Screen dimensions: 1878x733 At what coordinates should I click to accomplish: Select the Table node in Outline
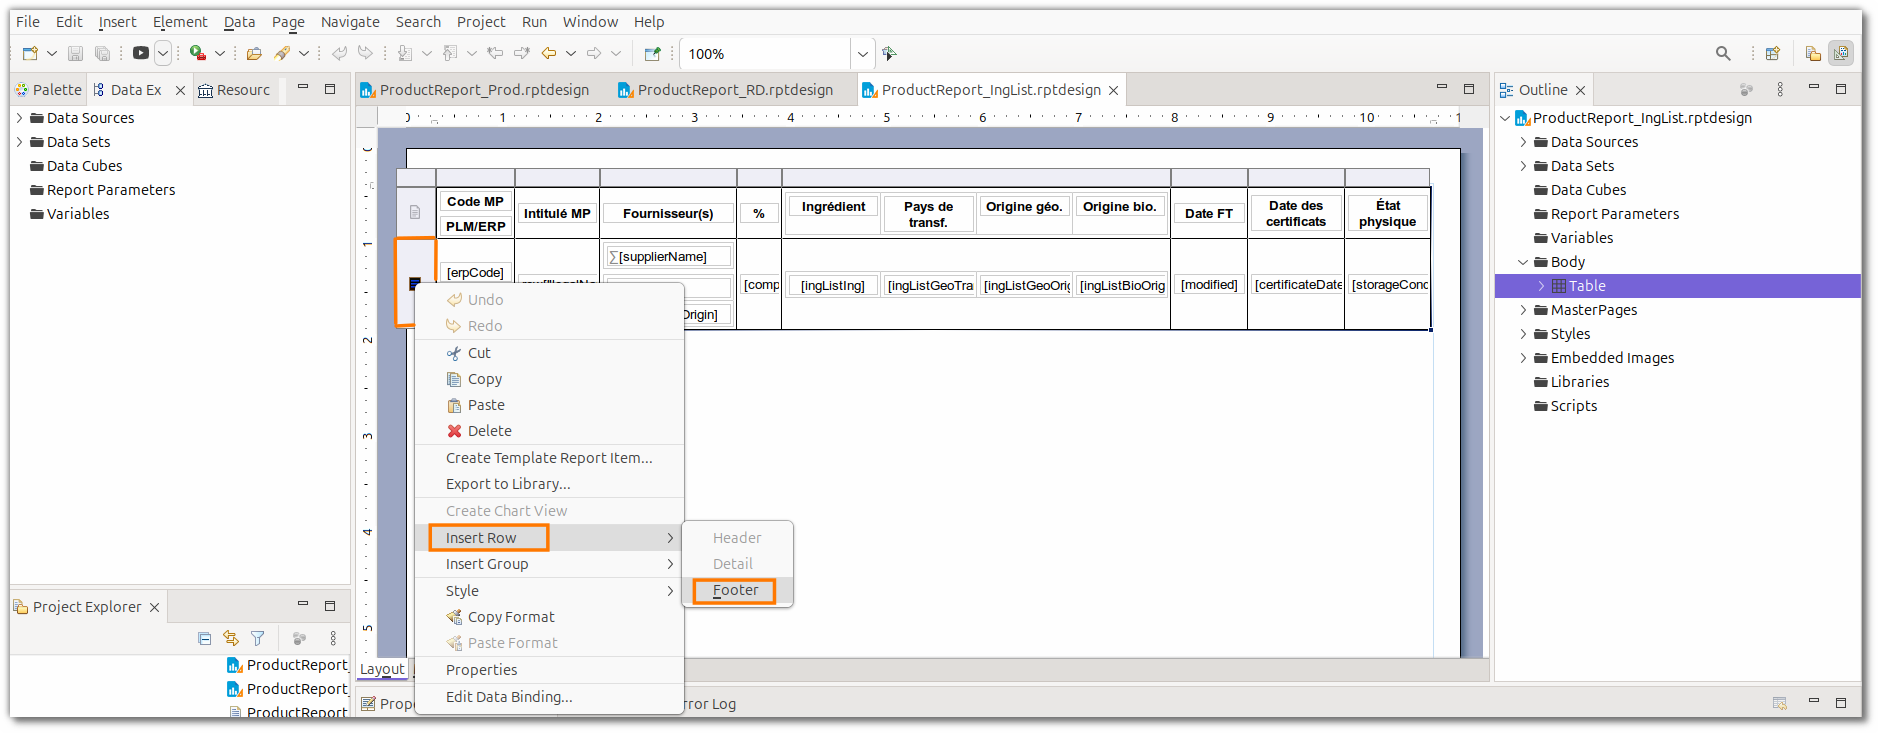point(1587,286)
